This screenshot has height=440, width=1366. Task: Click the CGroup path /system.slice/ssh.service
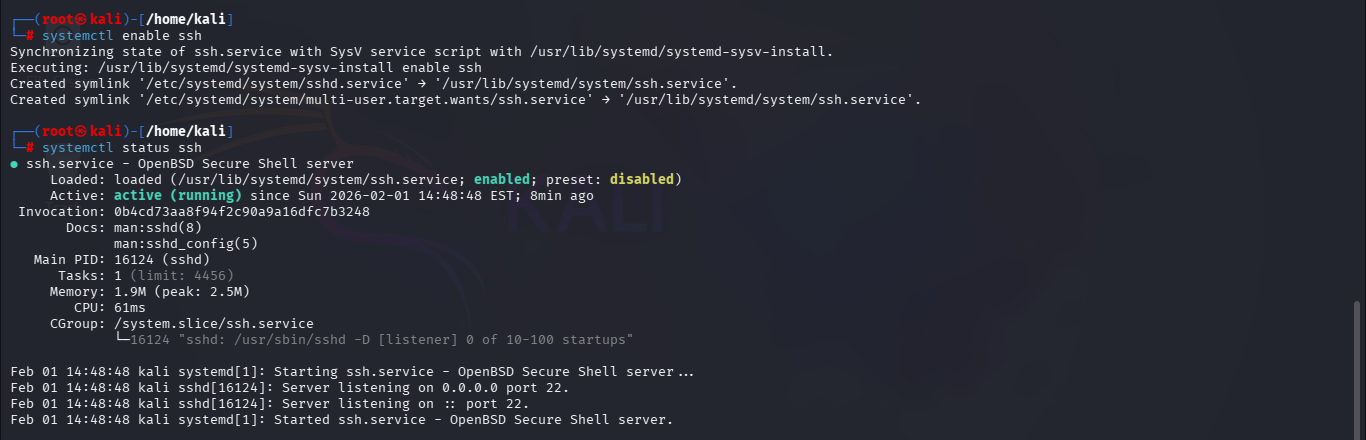214,323
